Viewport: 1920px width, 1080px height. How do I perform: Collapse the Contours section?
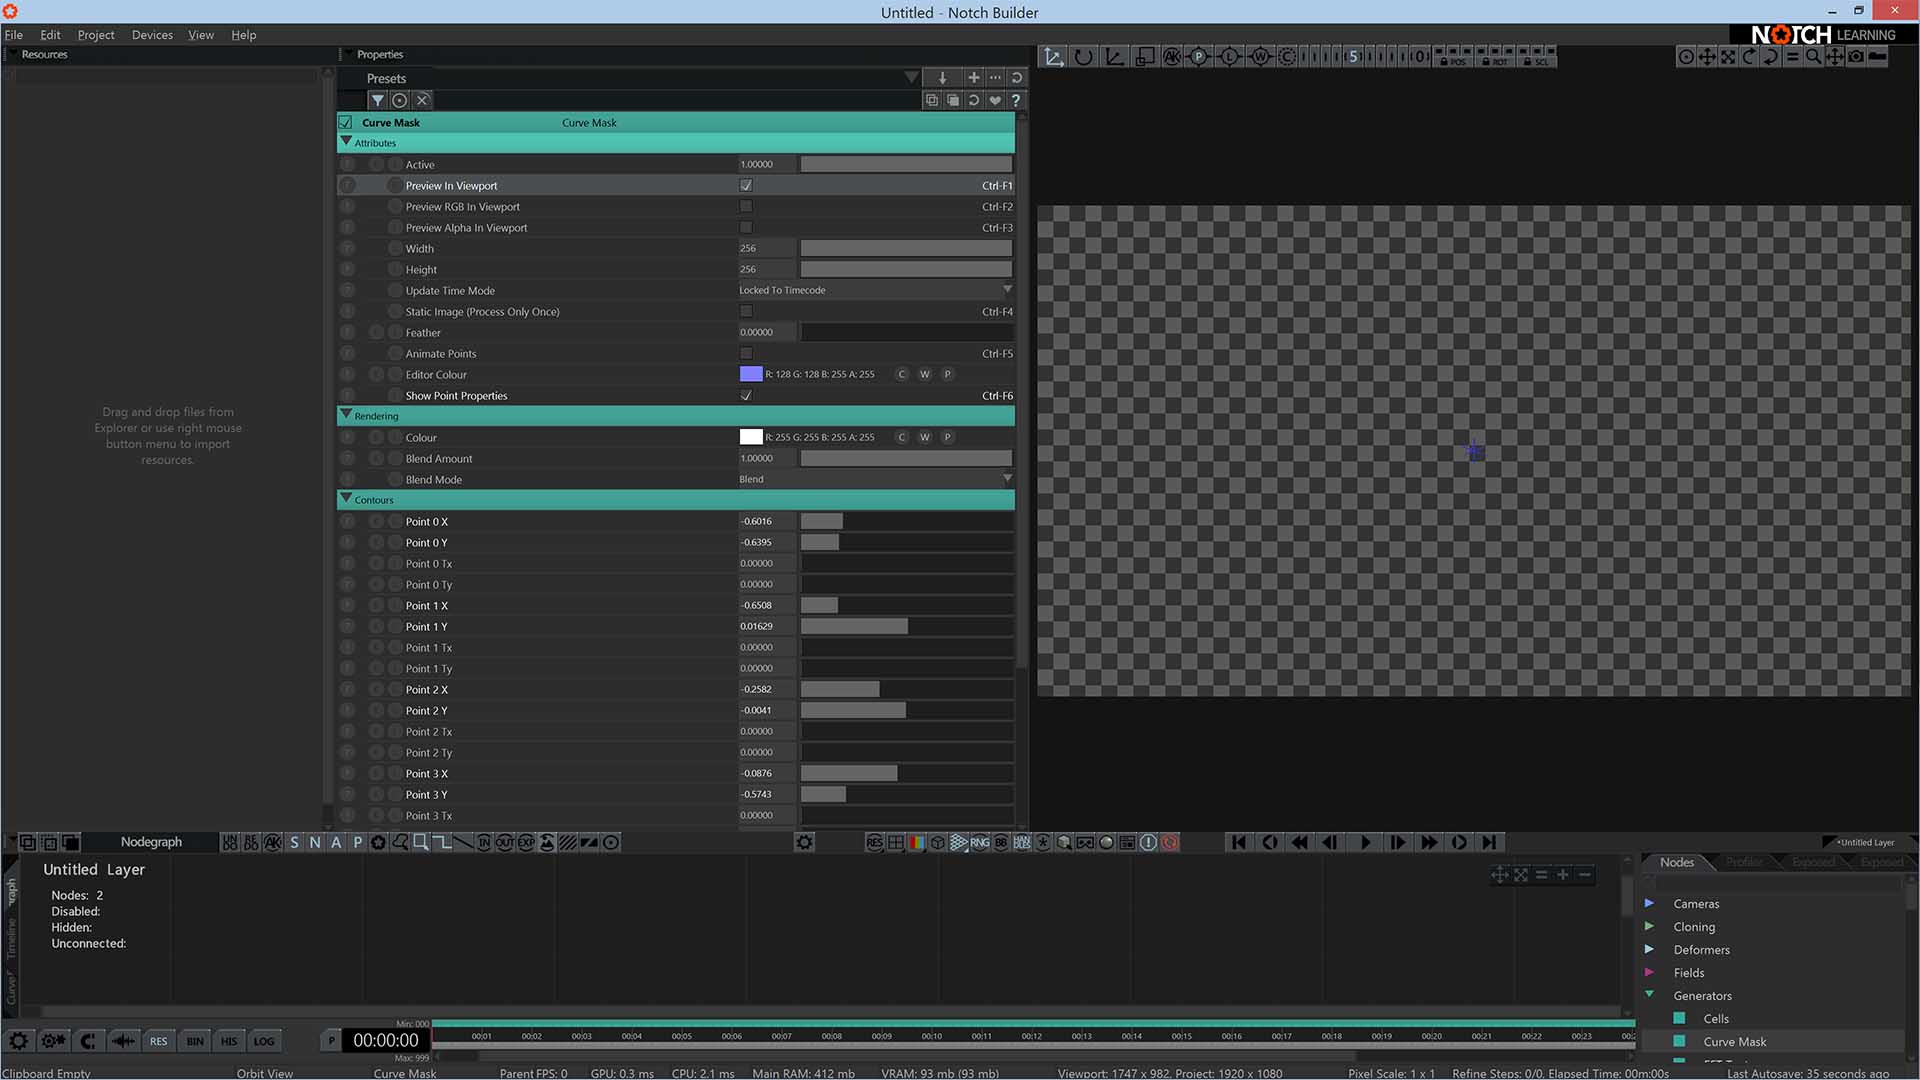click(x=347, y=499)
